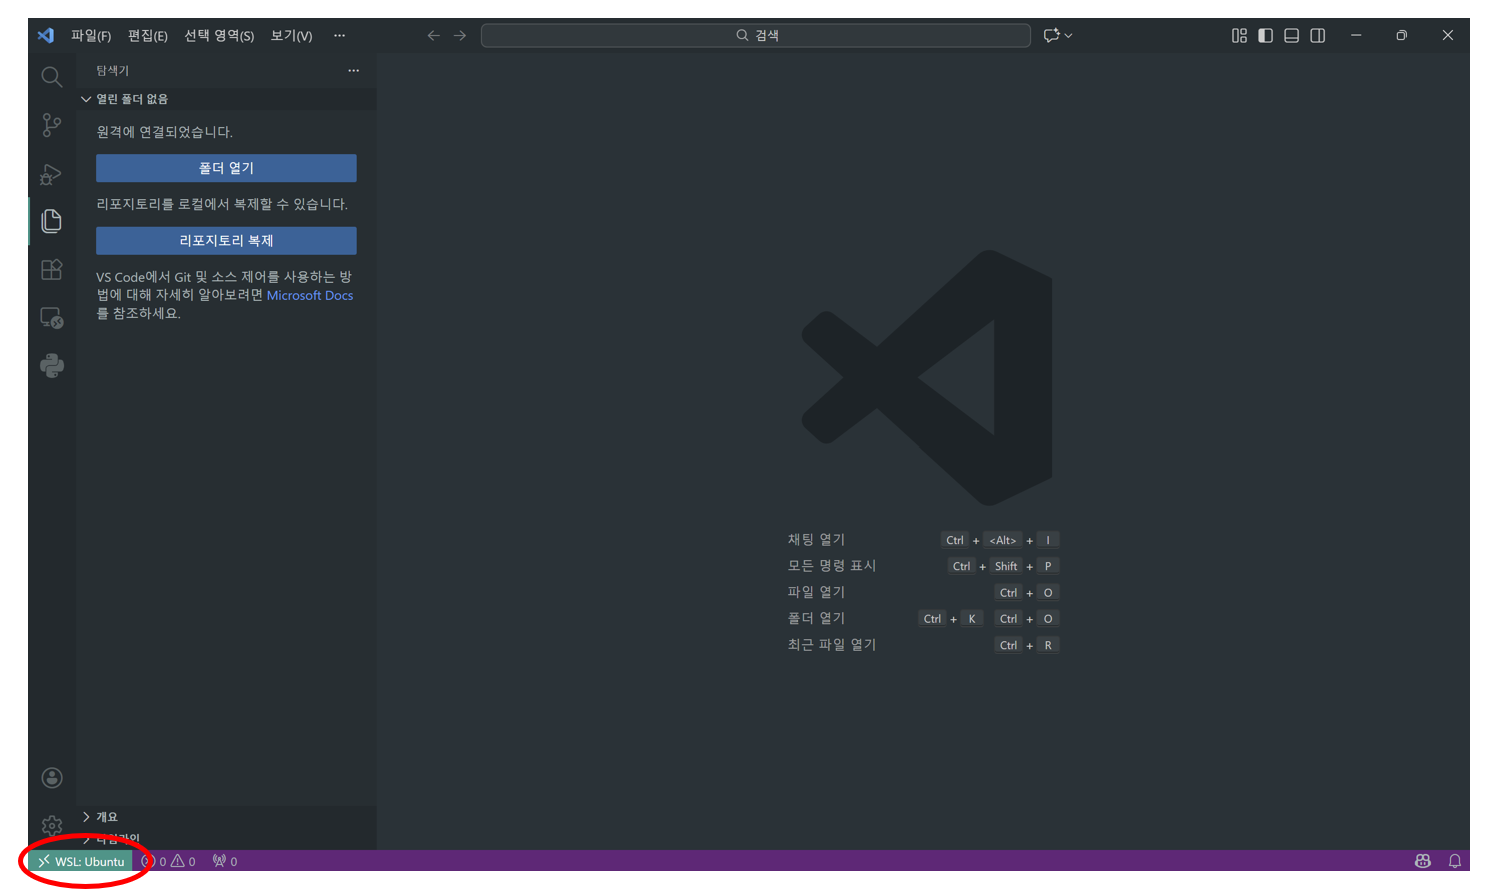Open the Search view in activity bar
The width and height of the screenshot is (1502, 890).
52,77
